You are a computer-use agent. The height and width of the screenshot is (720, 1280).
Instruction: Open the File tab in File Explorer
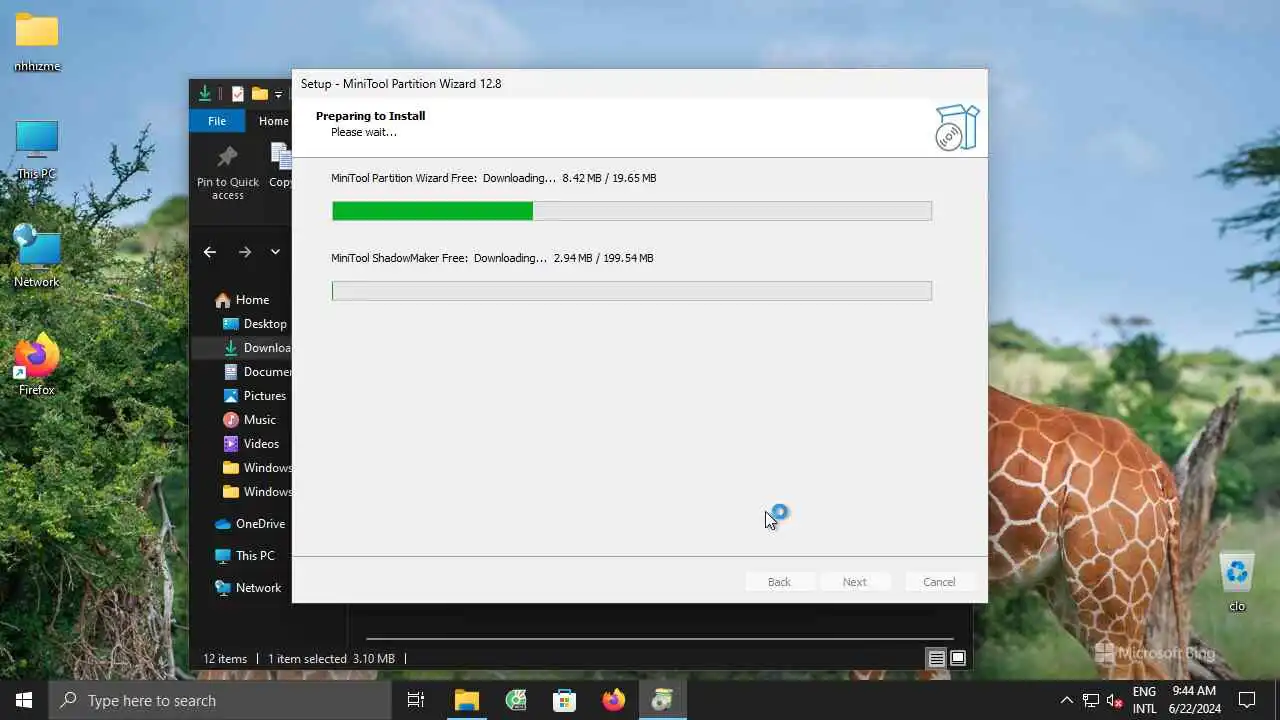(217, 121)
